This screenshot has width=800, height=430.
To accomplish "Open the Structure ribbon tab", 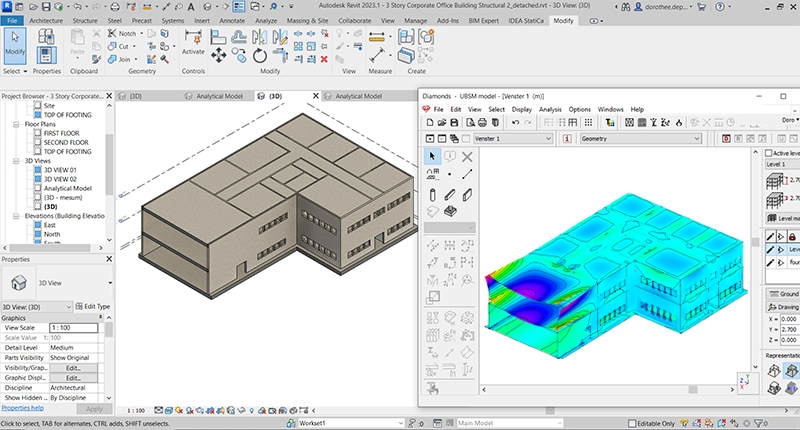I will point(85,21).
